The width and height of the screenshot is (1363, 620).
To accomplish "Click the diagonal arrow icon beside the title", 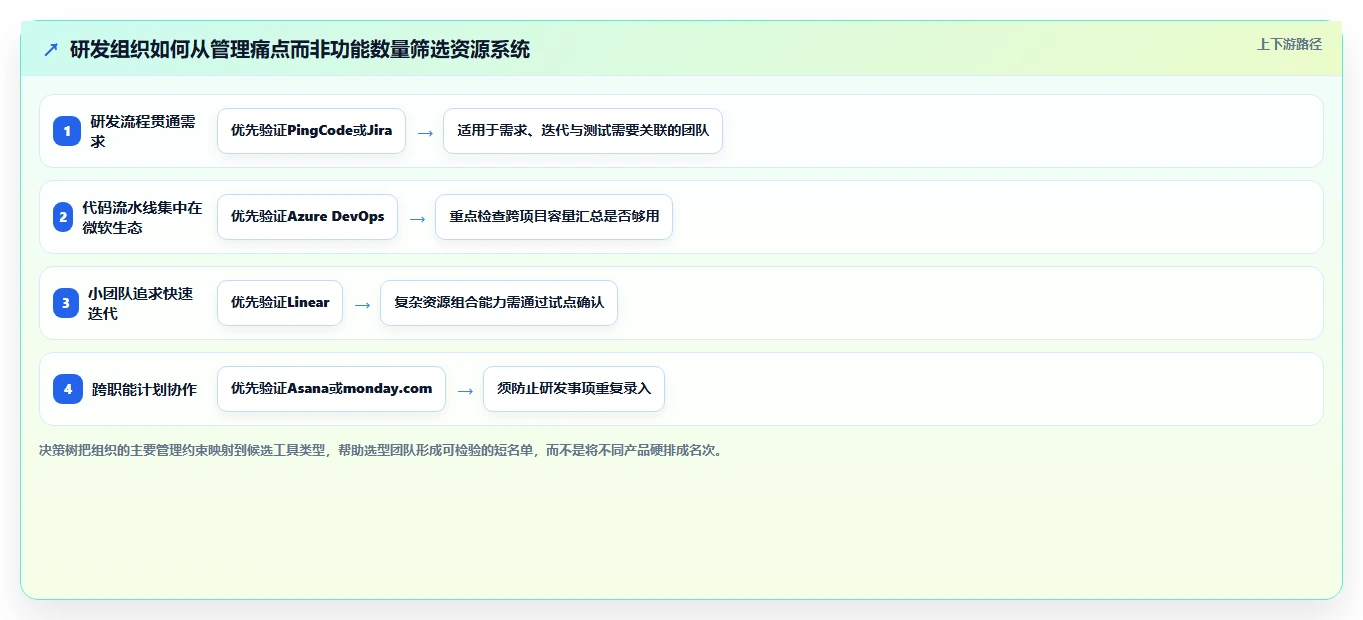I will (x=51, y=50).
